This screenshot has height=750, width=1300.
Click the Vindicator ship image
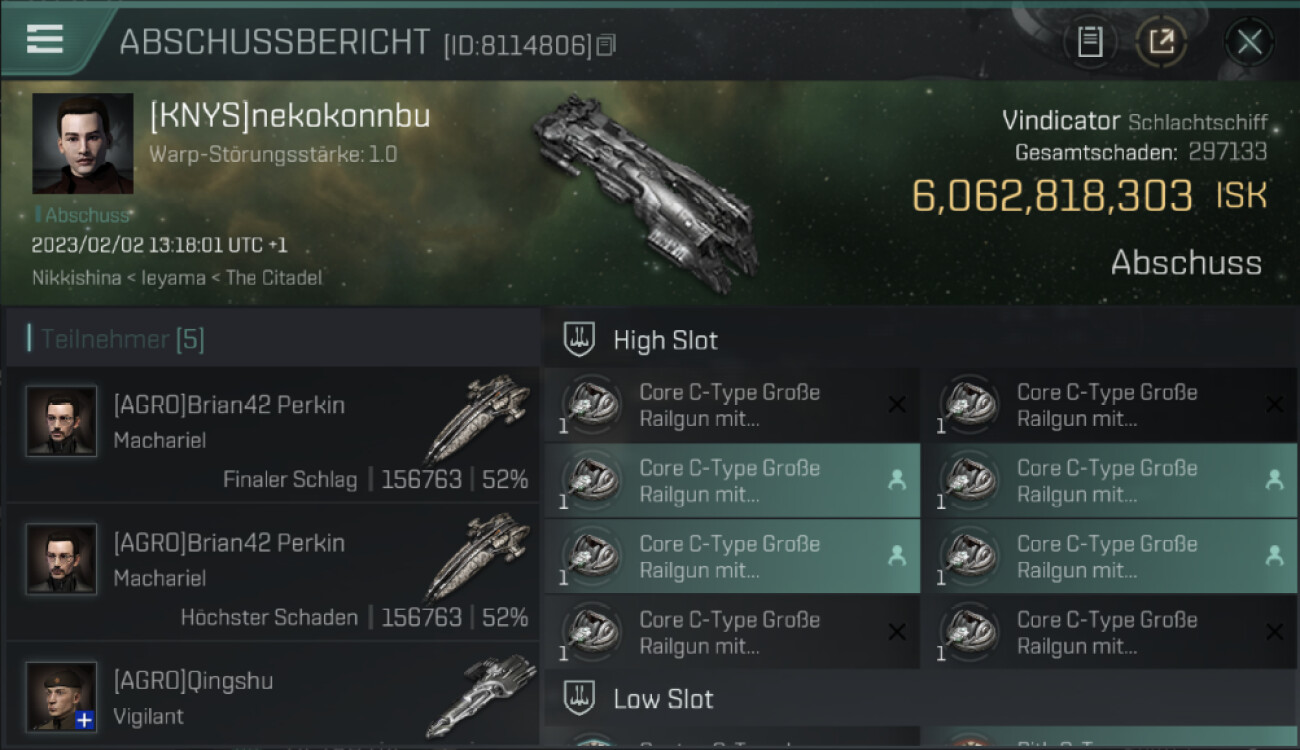pos(643,193)
